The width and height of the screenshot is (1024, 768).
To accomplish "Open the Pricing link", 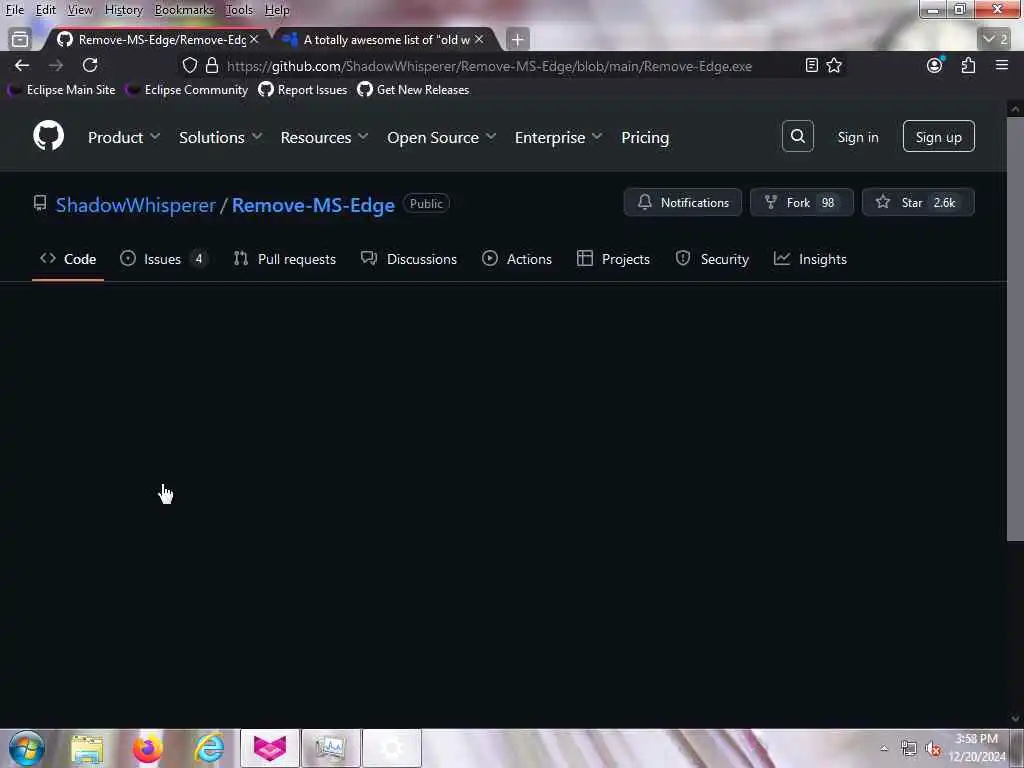I will click(x=645, y=137).
